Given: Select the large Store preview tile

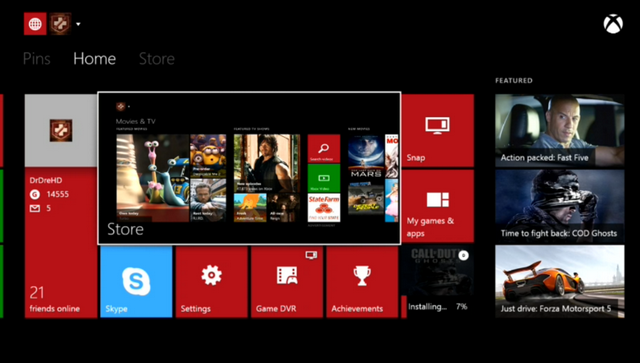Looking at the screenshot, I should (249, 168).
